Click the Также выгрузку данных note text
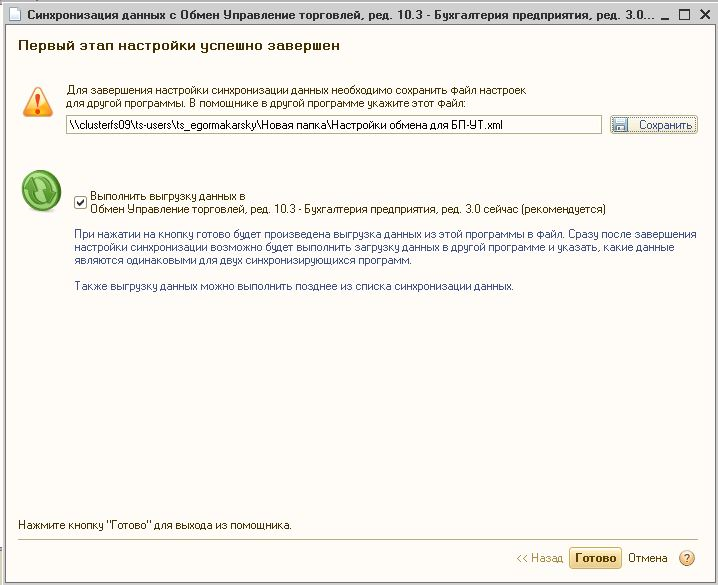The height and width of the screenshot is (585, 718). point(294,286)
